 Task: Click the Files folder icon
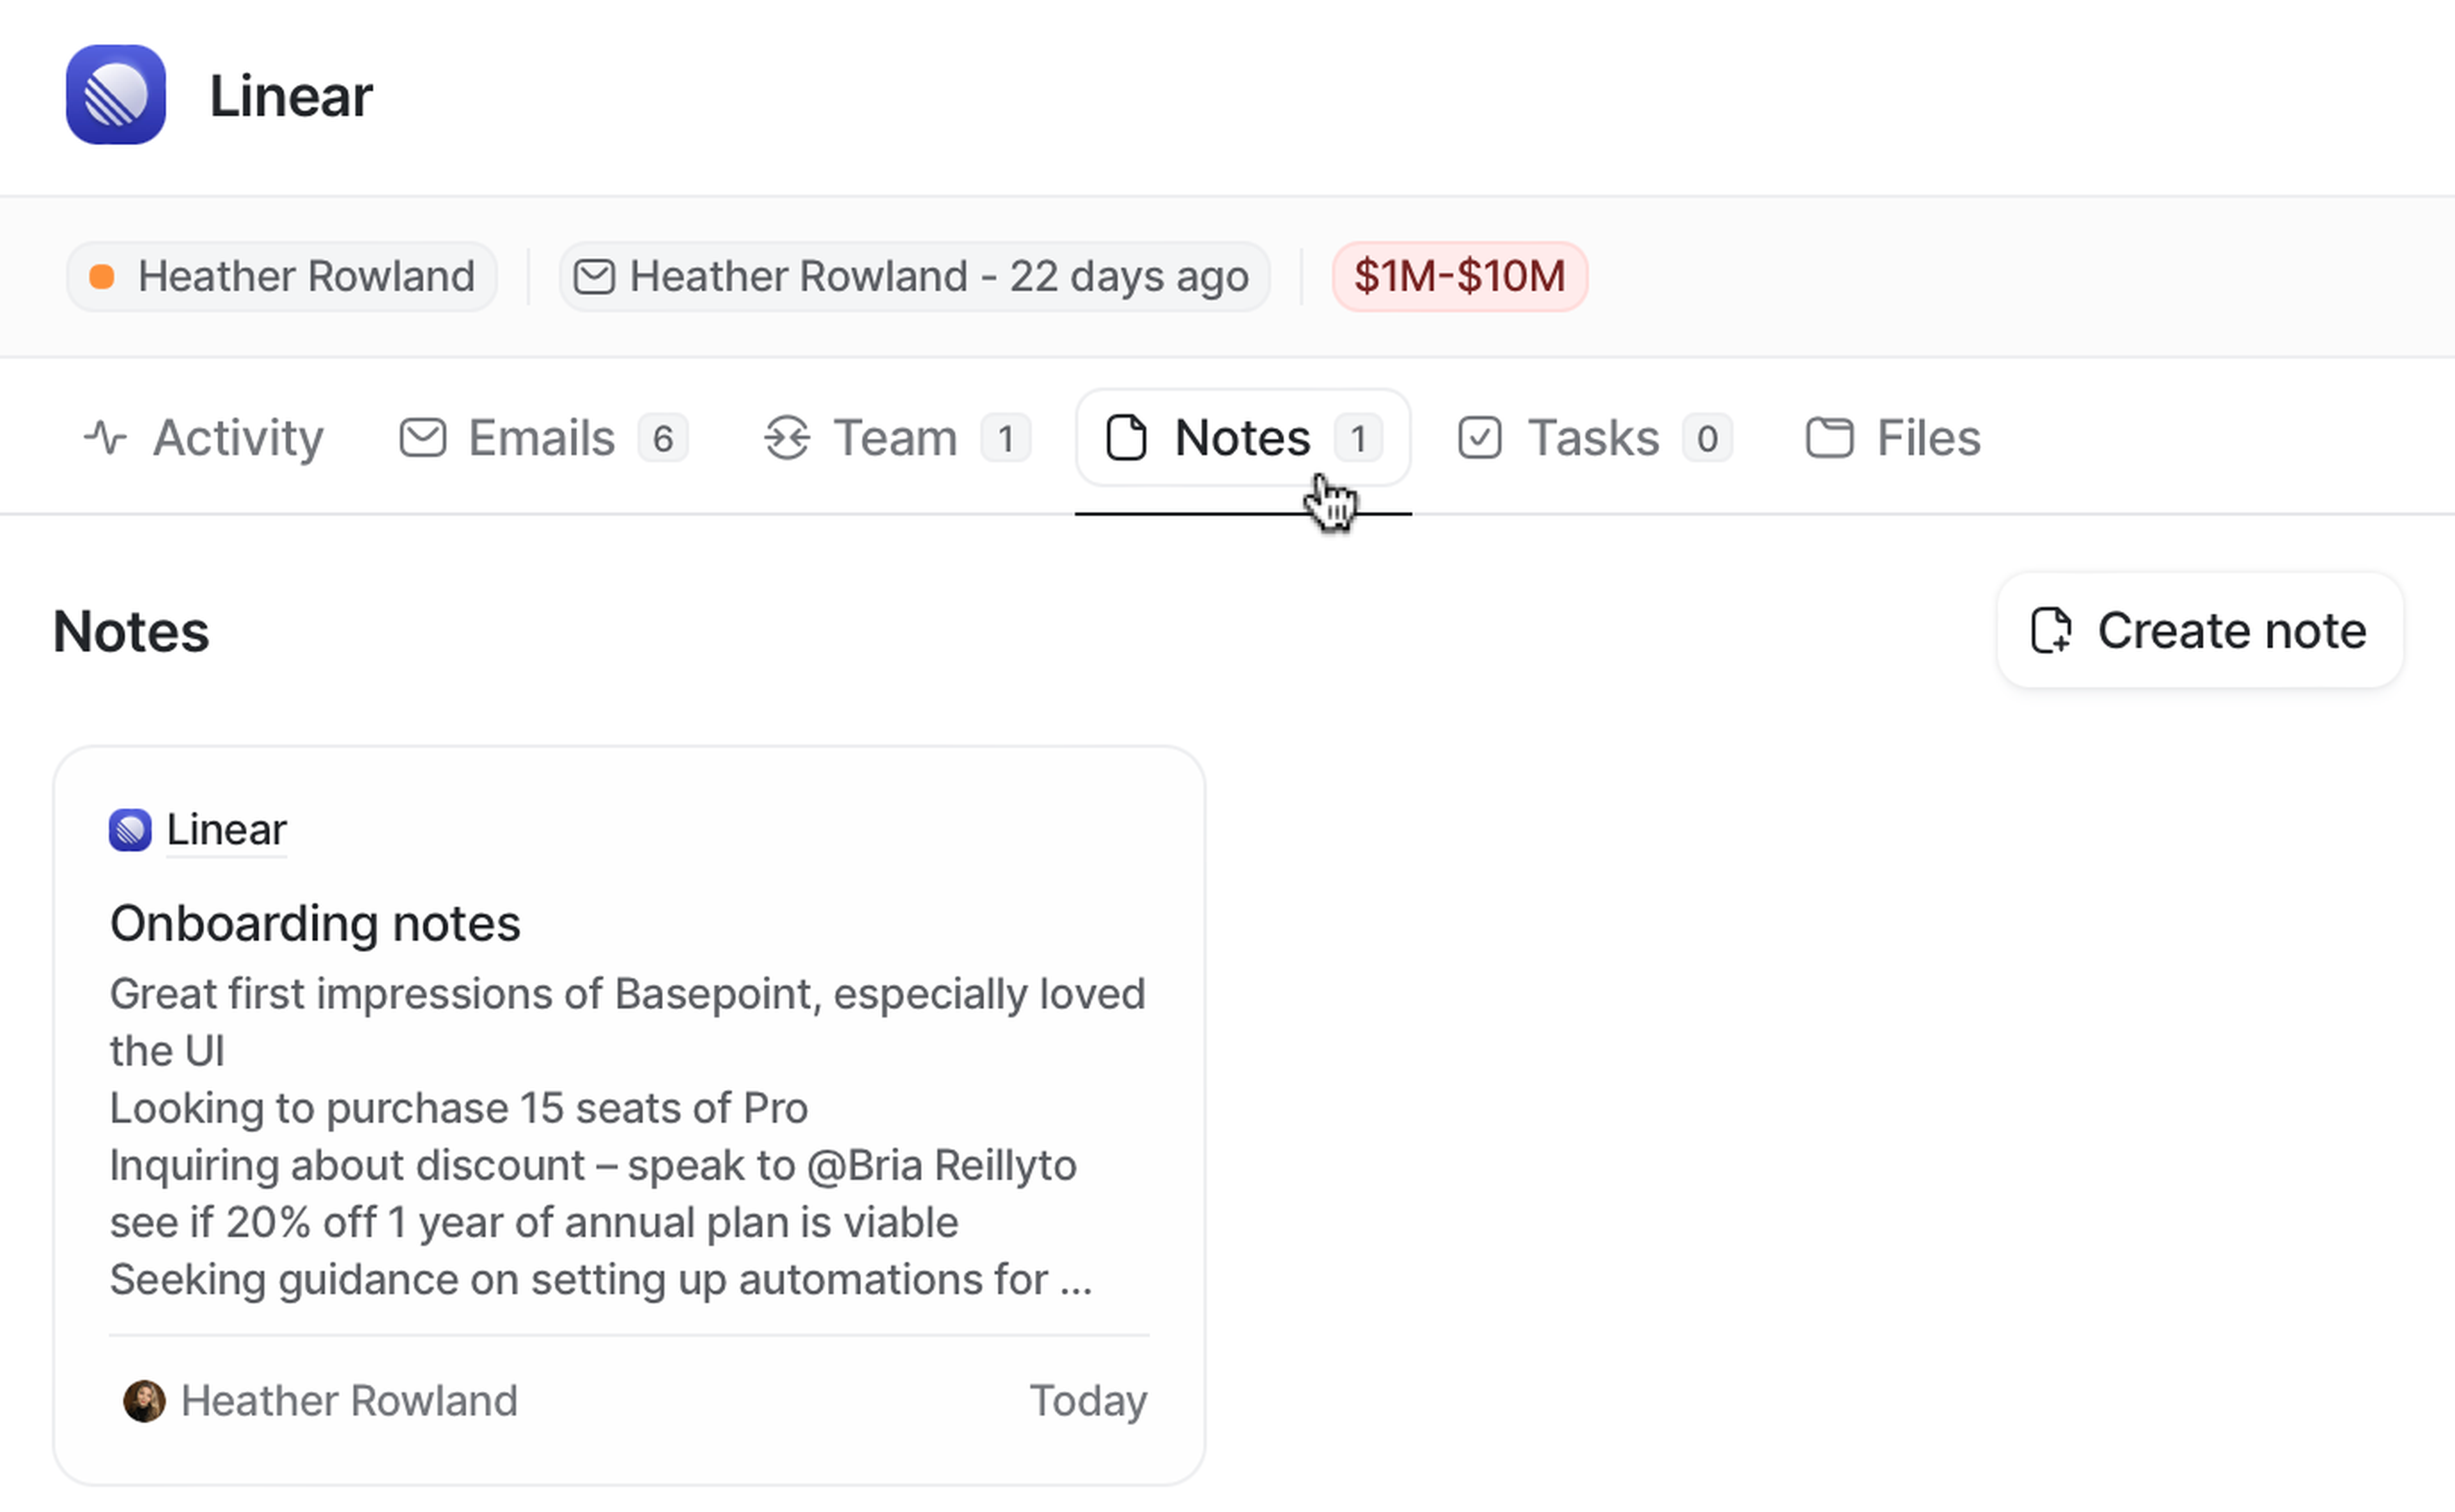point(1829,438)
